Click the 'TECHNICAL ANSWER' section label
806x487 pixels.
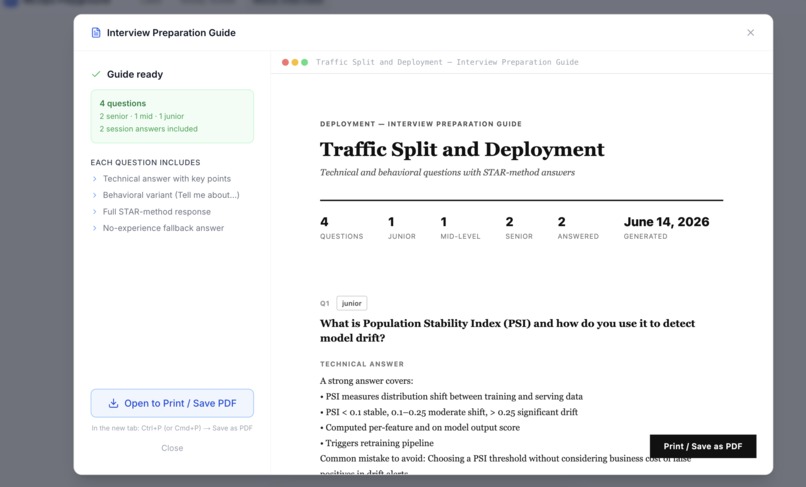(362, 364)
